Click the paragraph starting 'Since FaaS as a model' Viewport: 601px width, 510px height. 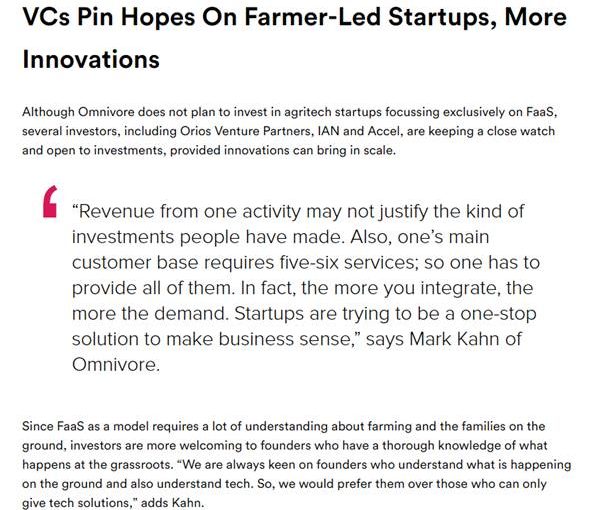pos(297,464)
